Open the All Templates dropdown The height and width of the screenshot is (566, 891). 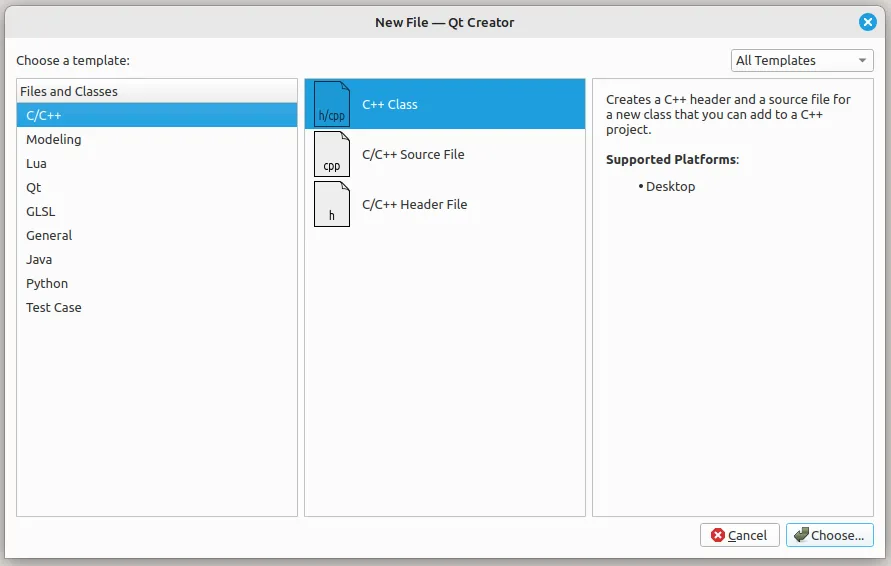802,60
